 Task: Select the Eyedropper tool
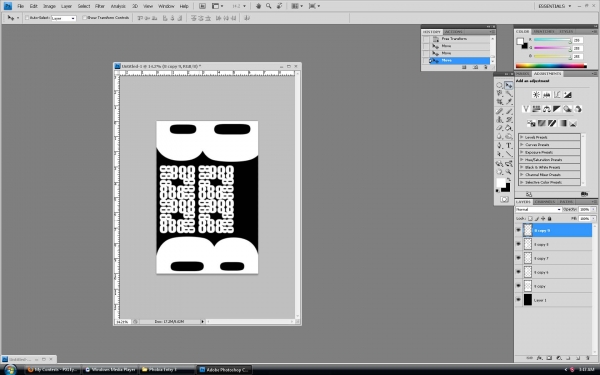pos(509,102)
